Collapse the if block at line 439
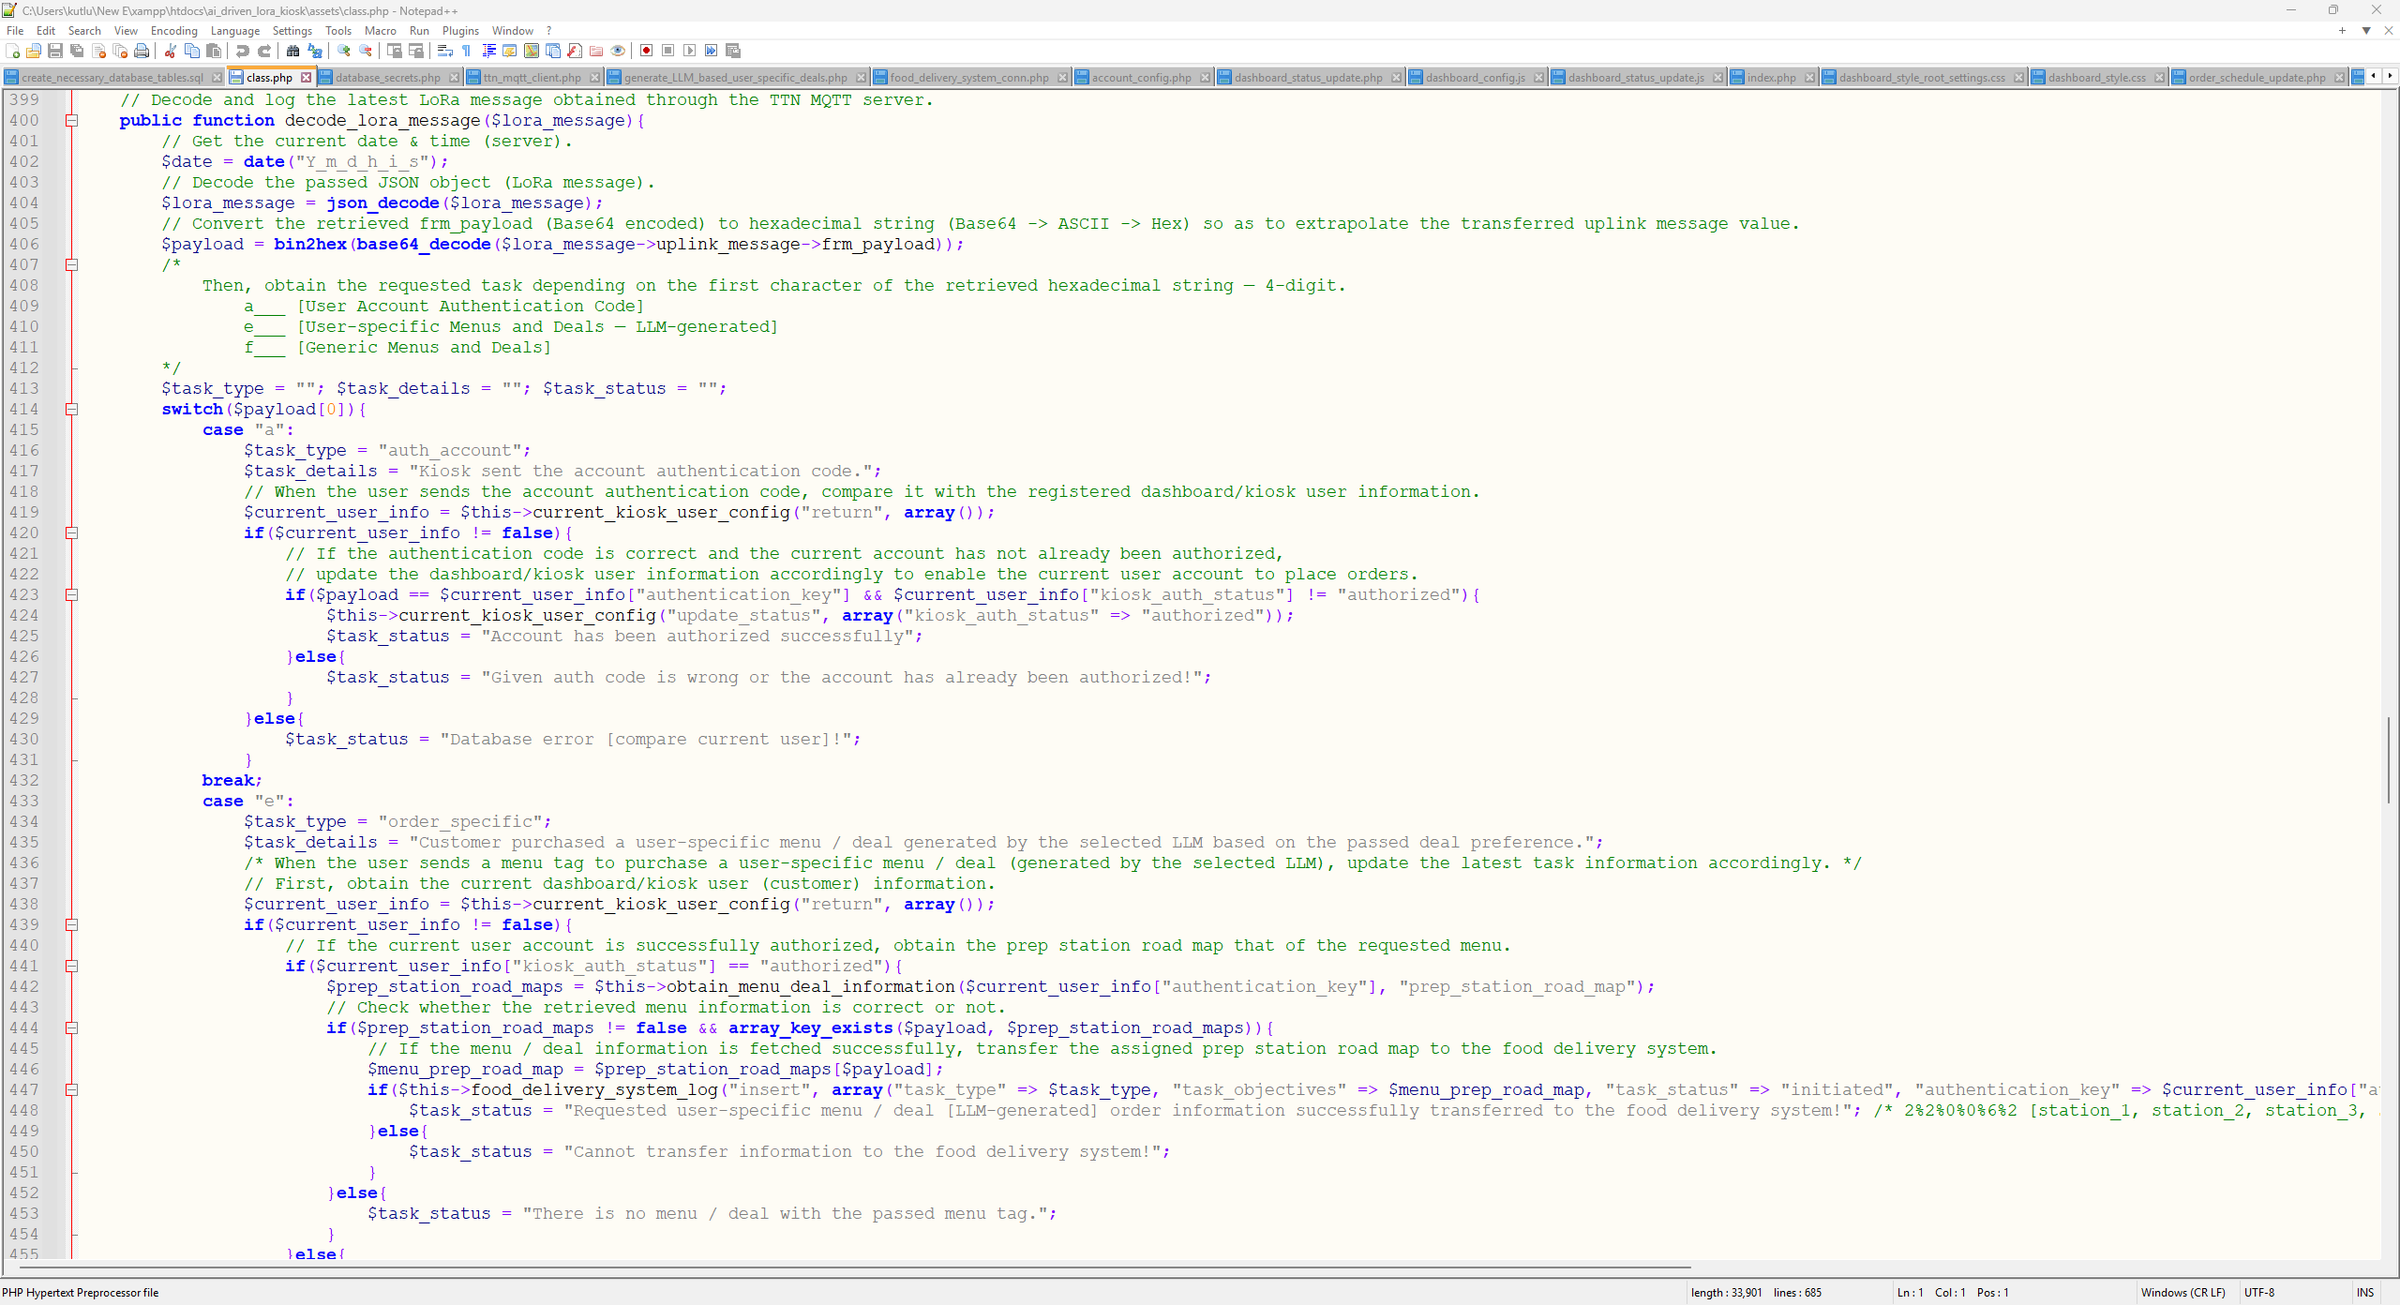 coord(72,925)
